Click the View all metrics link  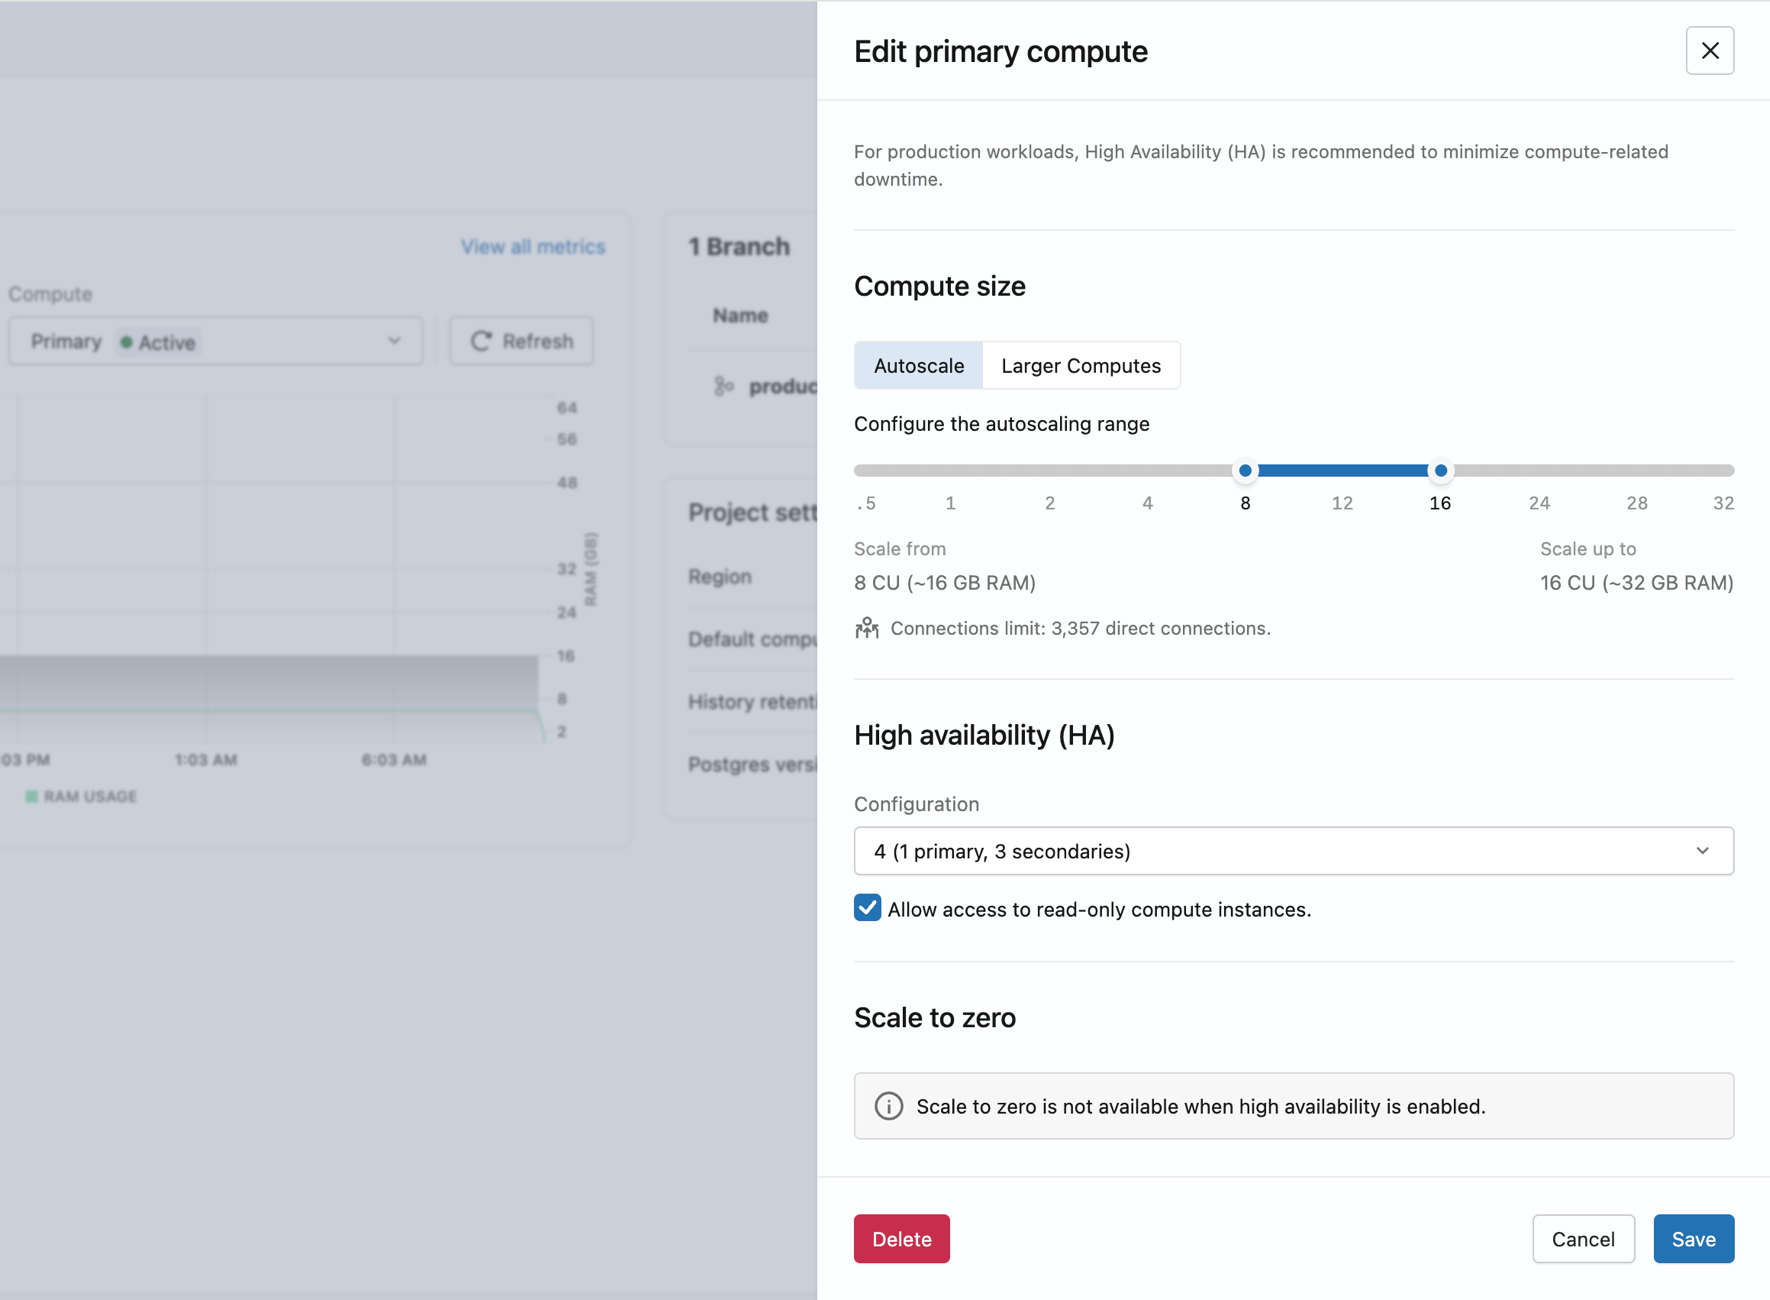532,246
